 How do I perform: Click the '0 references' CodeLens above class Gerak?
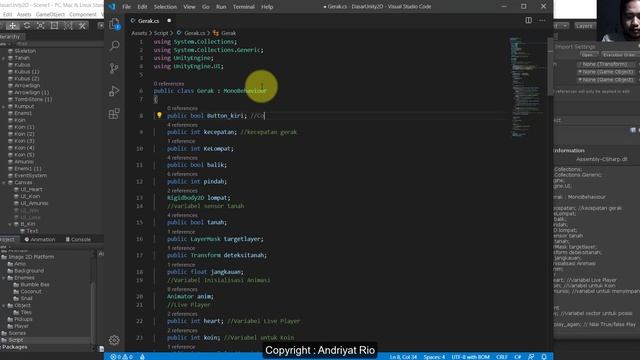[x=169, y=83]
